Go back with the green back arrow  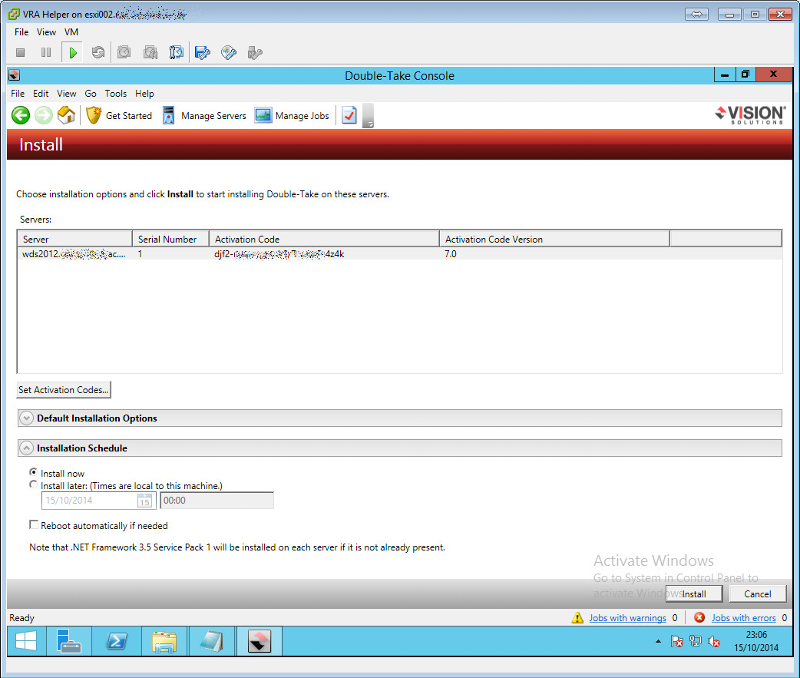pos(21,115)
